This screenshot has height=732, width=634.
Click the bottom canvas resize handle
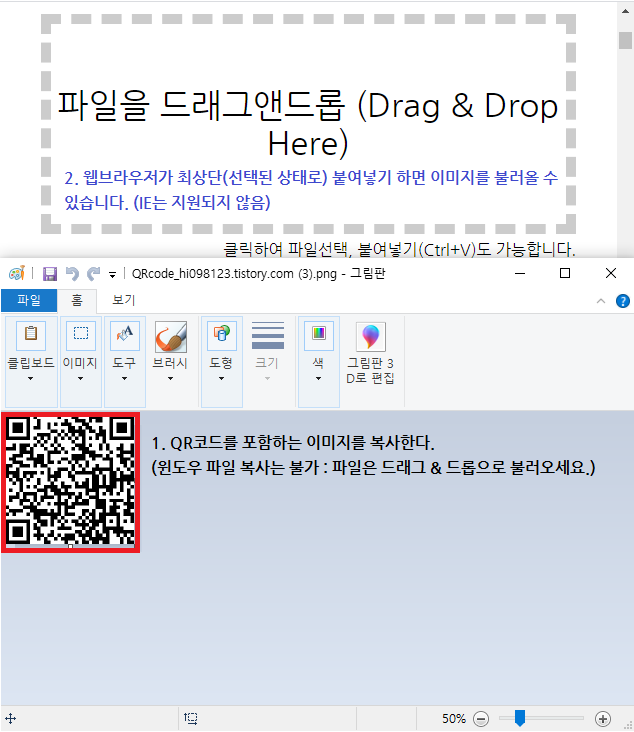pyautogui.click(x=70, y=546)
